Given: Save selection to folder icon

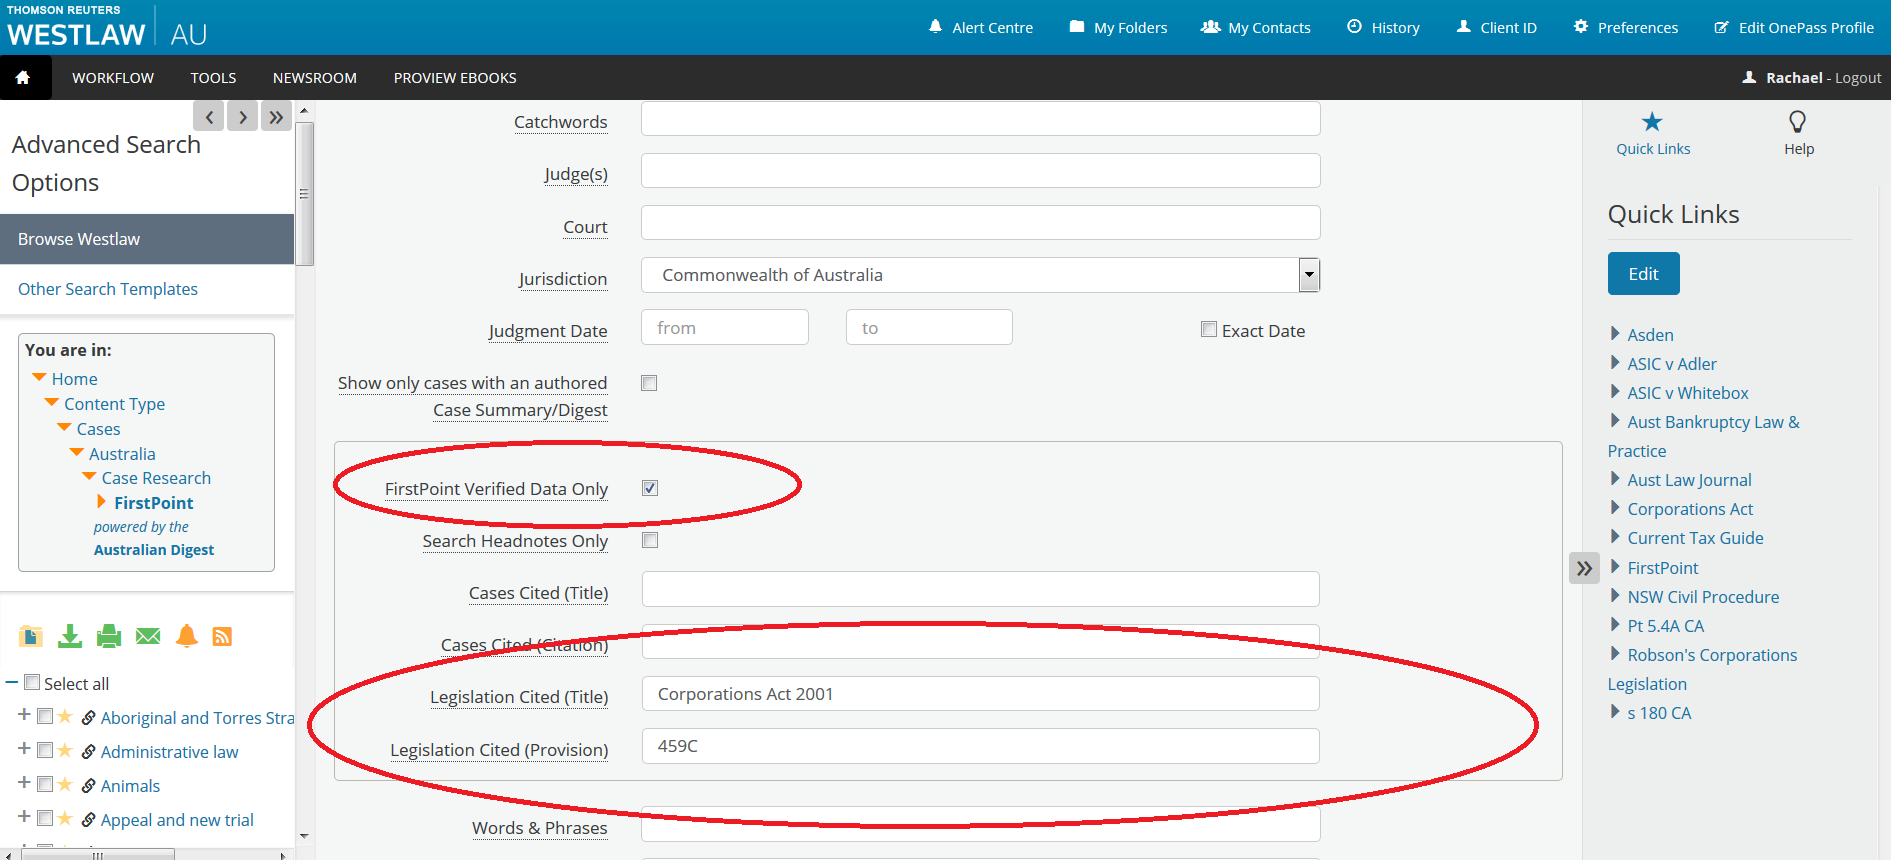Looking at the screenshot, I should coord(31,636).
